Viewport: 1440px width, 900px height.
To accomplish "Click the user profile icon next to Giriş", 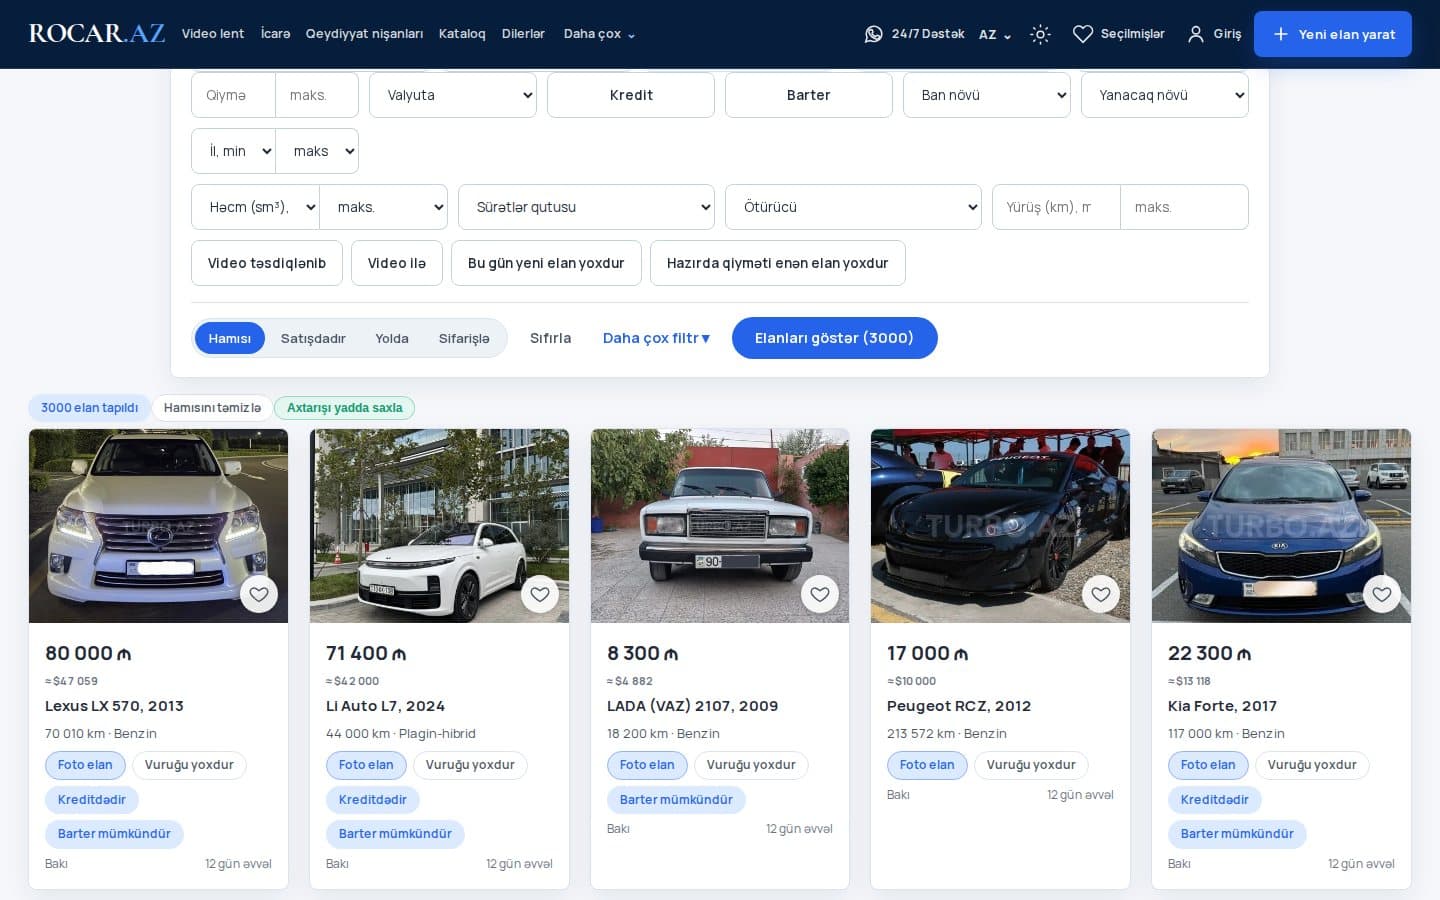I will point(1195,34).
